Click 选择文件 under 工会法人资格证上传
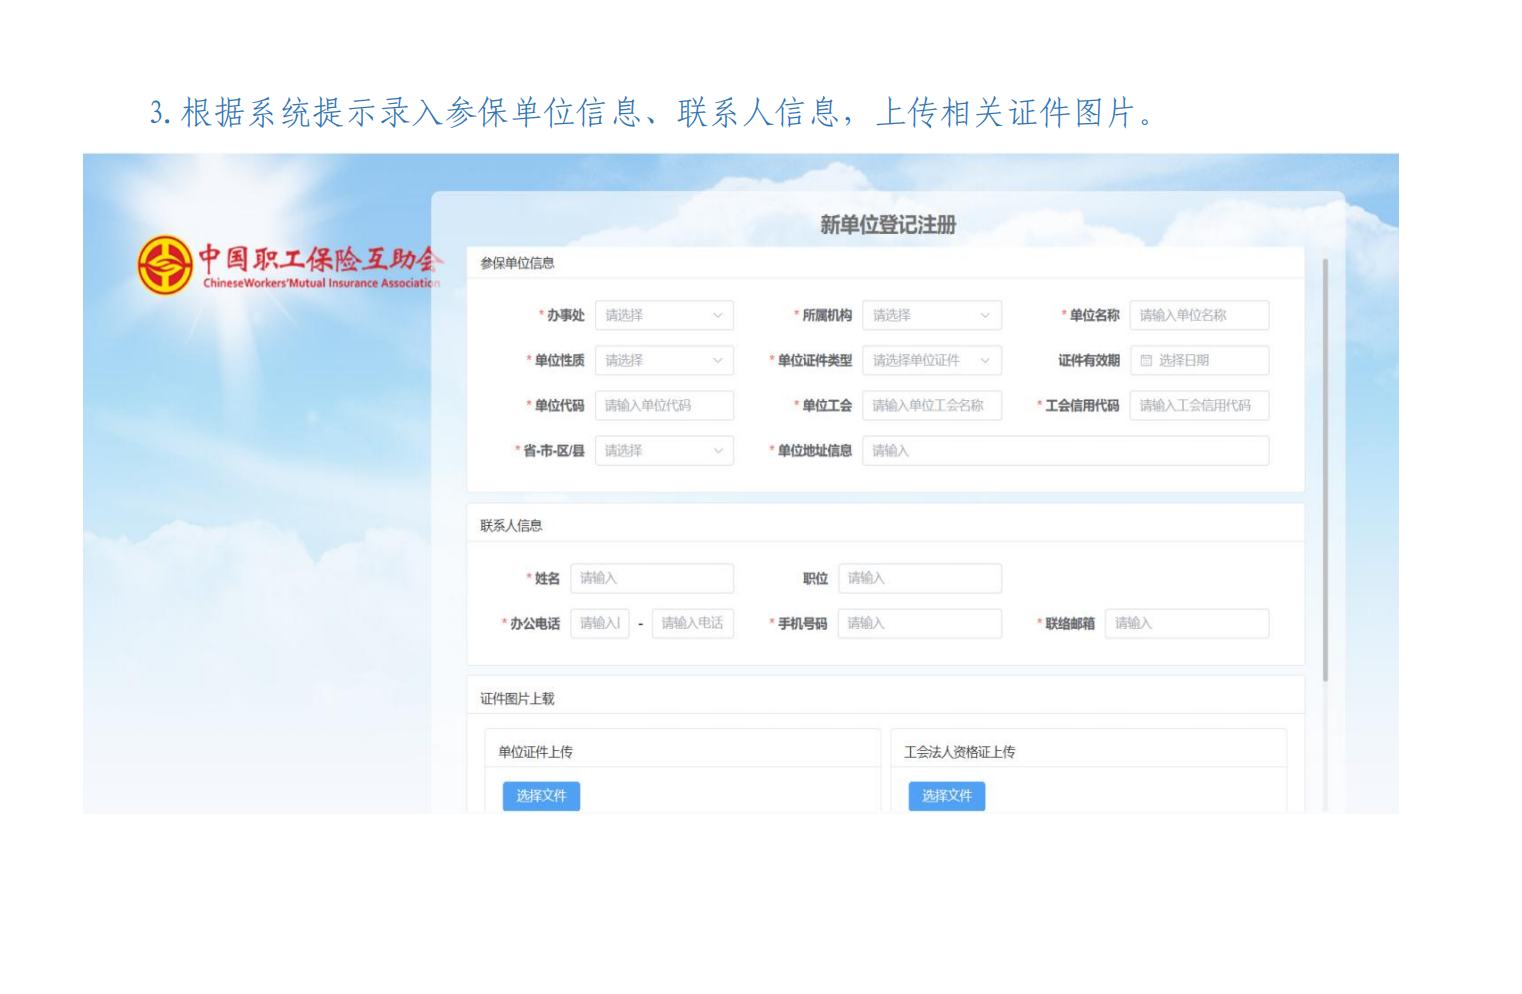Screen dimensions: 1522x994 947,796
